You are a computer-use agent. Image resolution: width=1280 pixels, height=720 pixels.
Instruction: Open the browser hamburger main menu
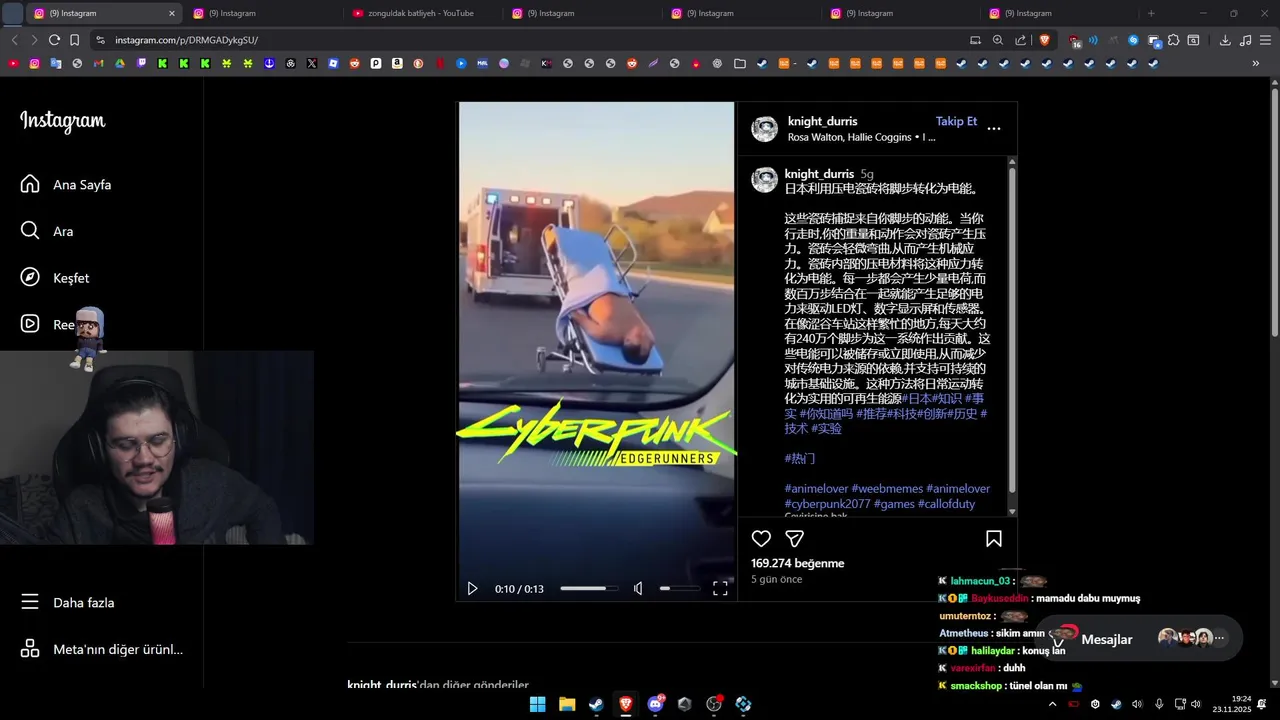[x=1265, y=40]
